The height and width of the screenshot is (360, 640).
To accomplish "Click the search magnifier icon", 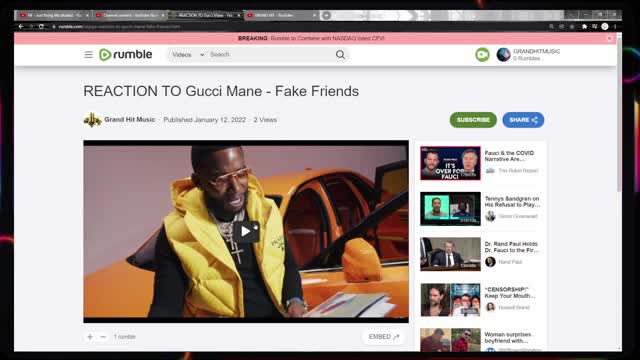I will click(x=340, y=55).
